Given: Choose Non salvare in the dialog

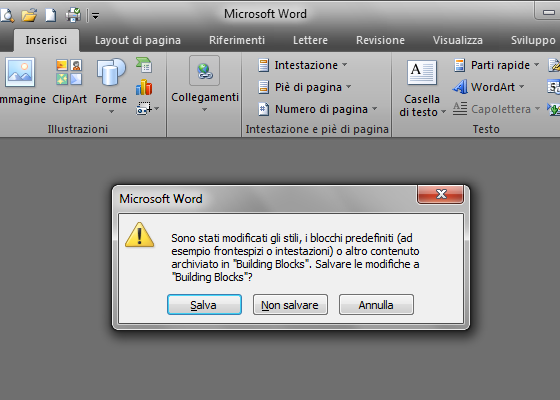Looking at the screenshot, I should pyautogui.click(x=290, y=305).
